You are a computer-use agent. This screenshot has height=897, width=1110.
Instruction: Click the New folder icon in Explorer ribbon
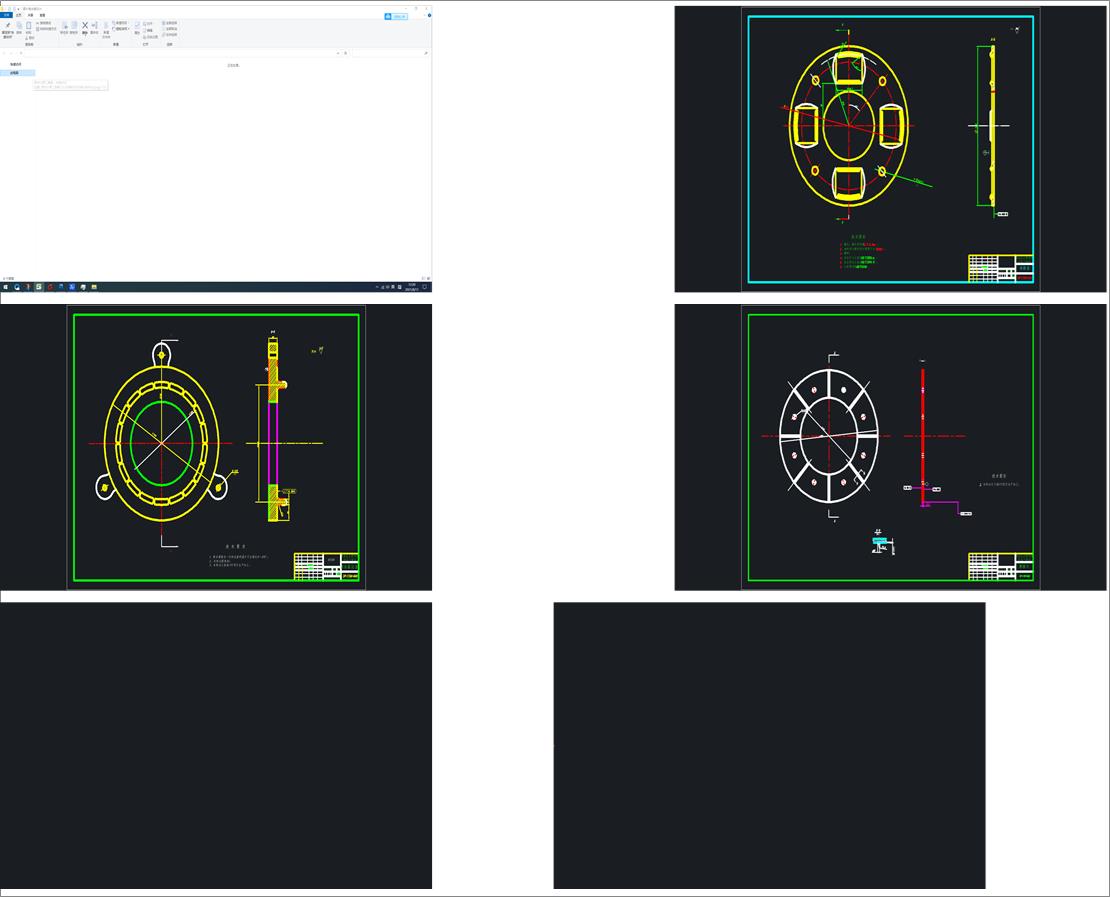coord(106,30)
